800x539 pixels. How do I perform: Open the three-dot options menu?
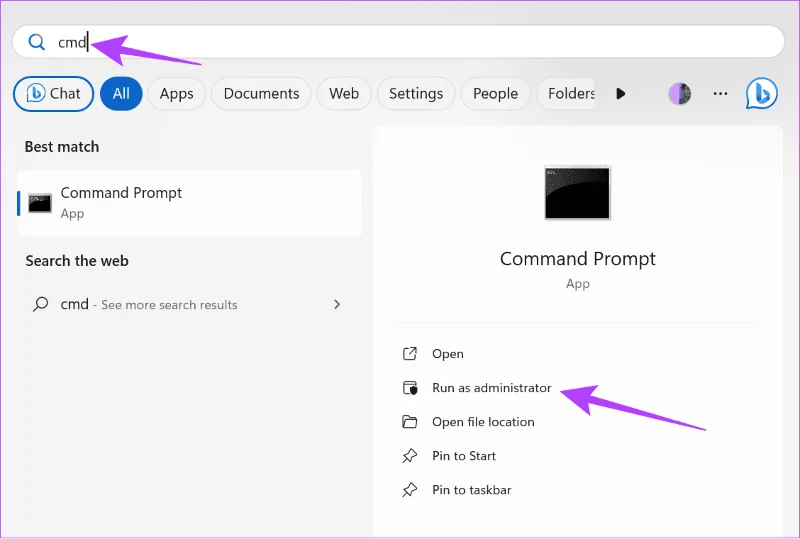tap(720, 93)
